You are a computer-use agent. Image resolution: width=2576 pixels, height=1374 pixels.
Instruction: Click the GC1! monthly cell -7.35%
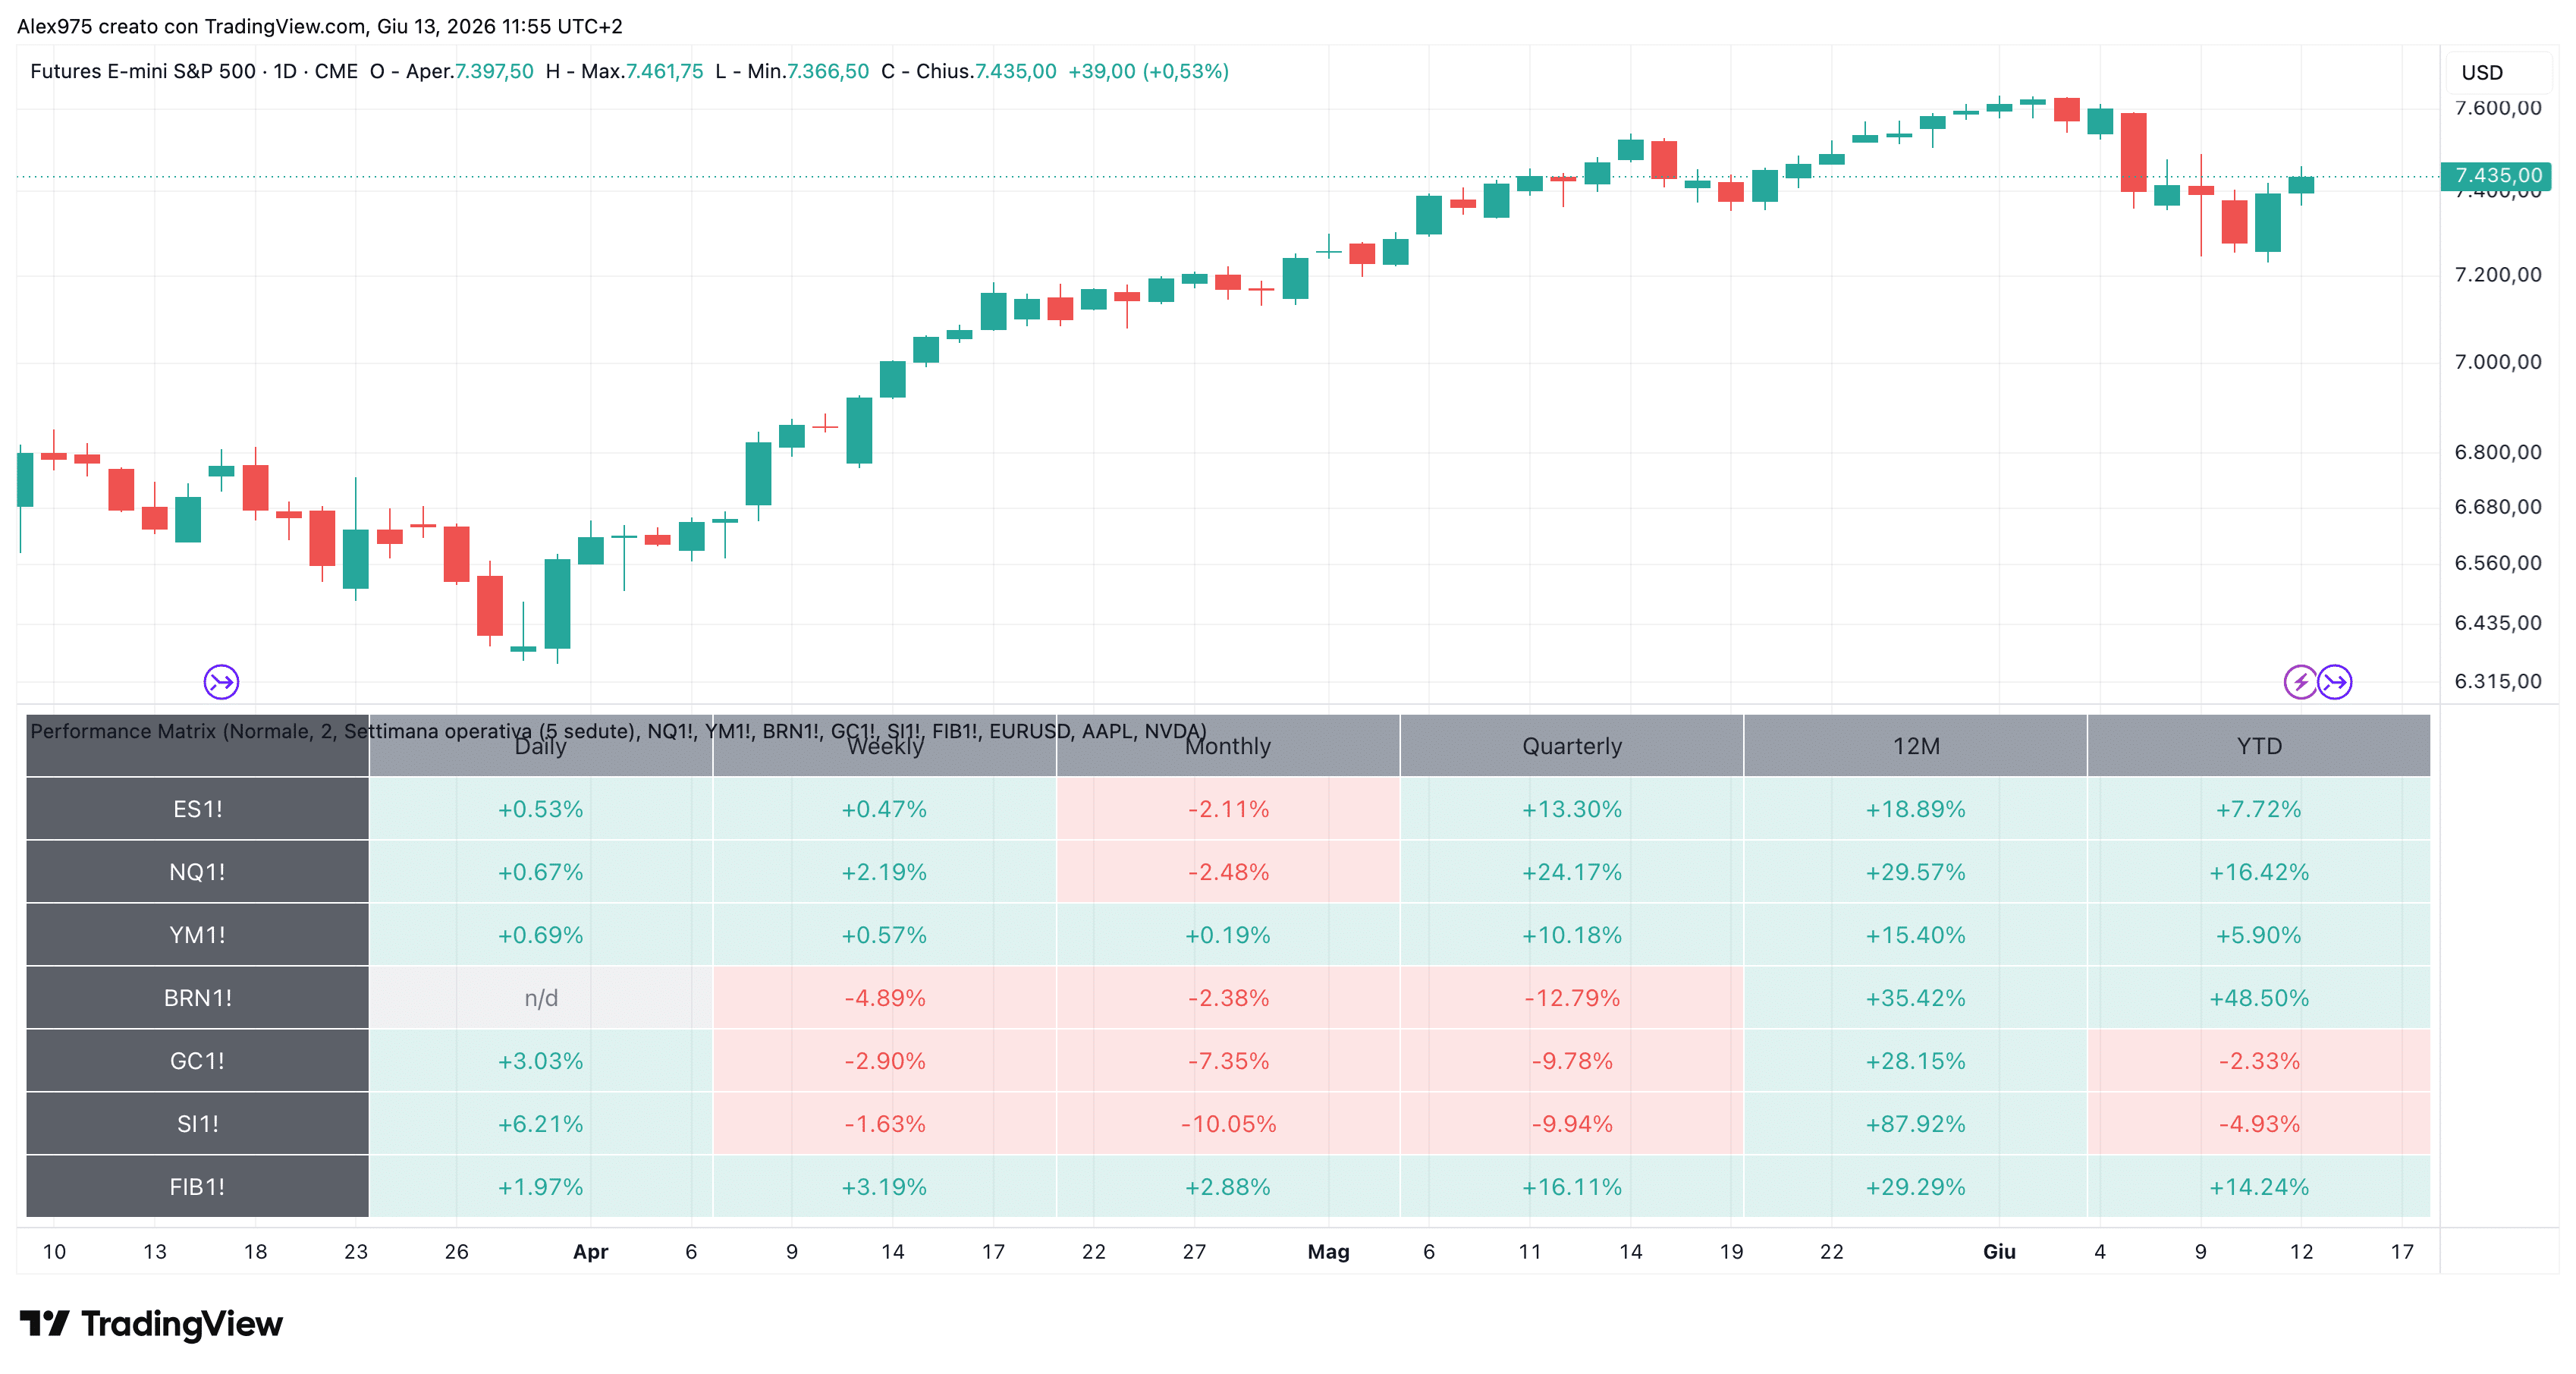pyautogui.click(x=1228, y=1061)
